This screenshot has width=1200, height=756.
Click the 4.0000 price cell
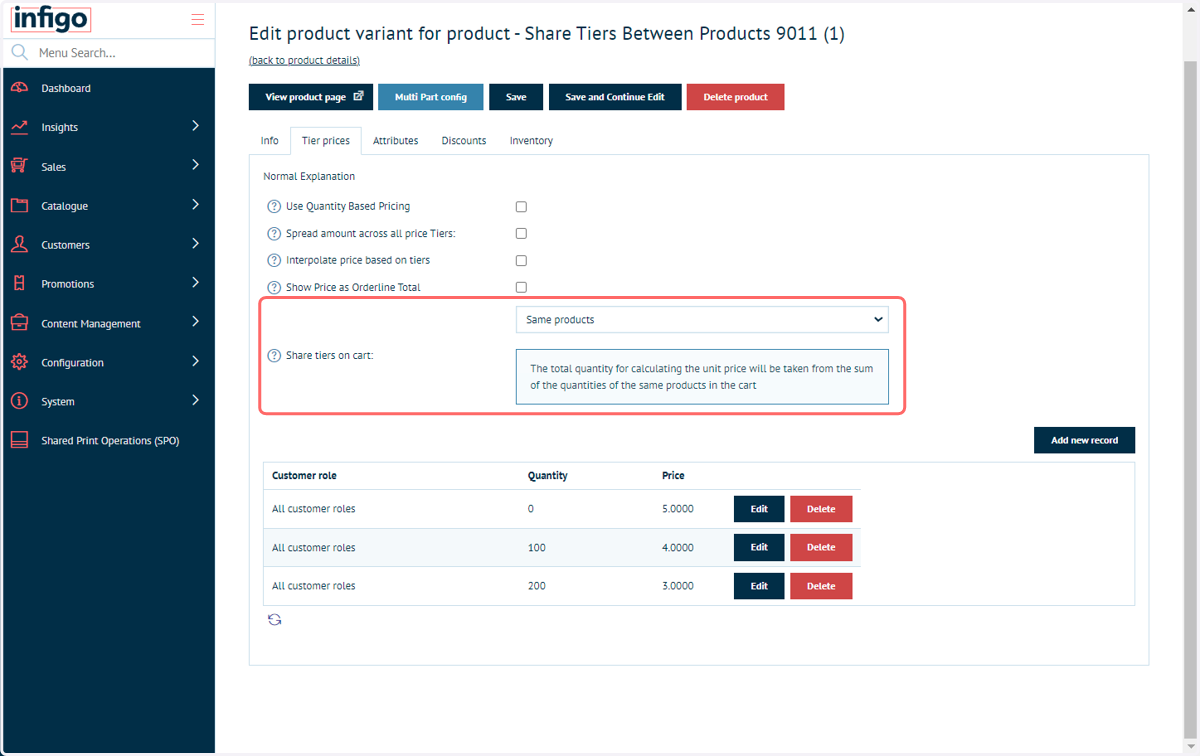(678, 548)
